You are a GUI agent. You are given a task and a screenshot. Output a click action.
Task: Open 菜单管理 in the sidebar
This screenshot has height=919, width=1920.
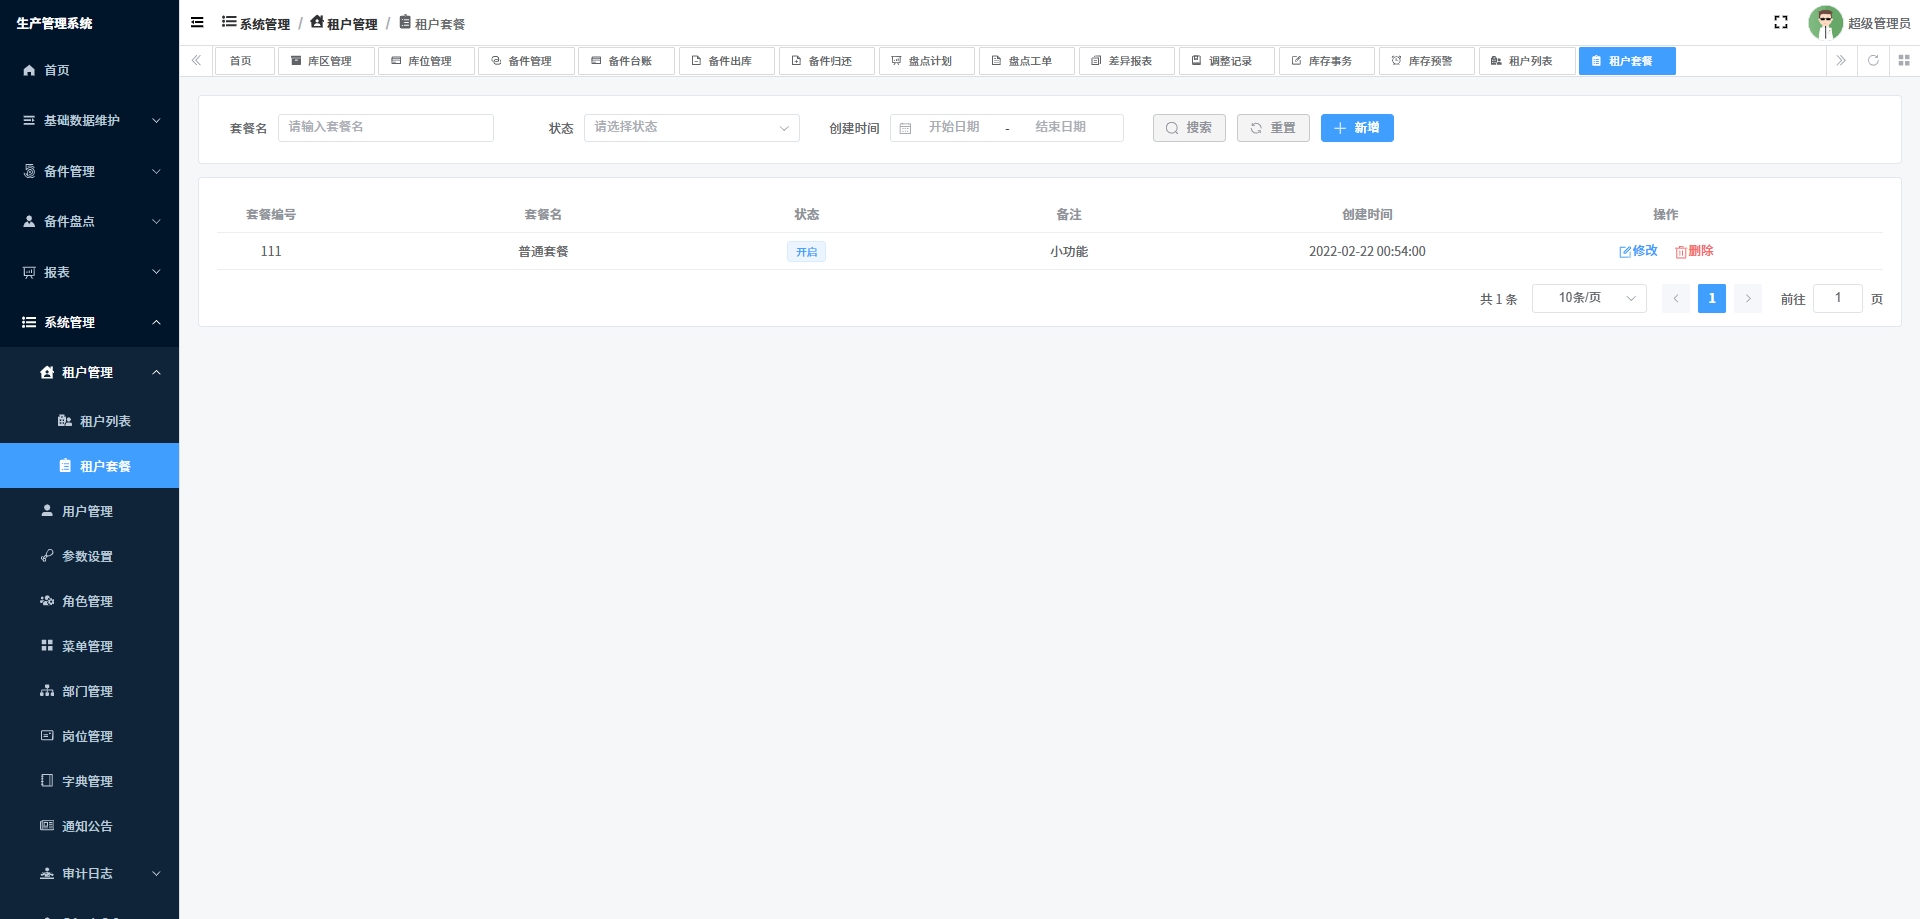coord(89,646)
